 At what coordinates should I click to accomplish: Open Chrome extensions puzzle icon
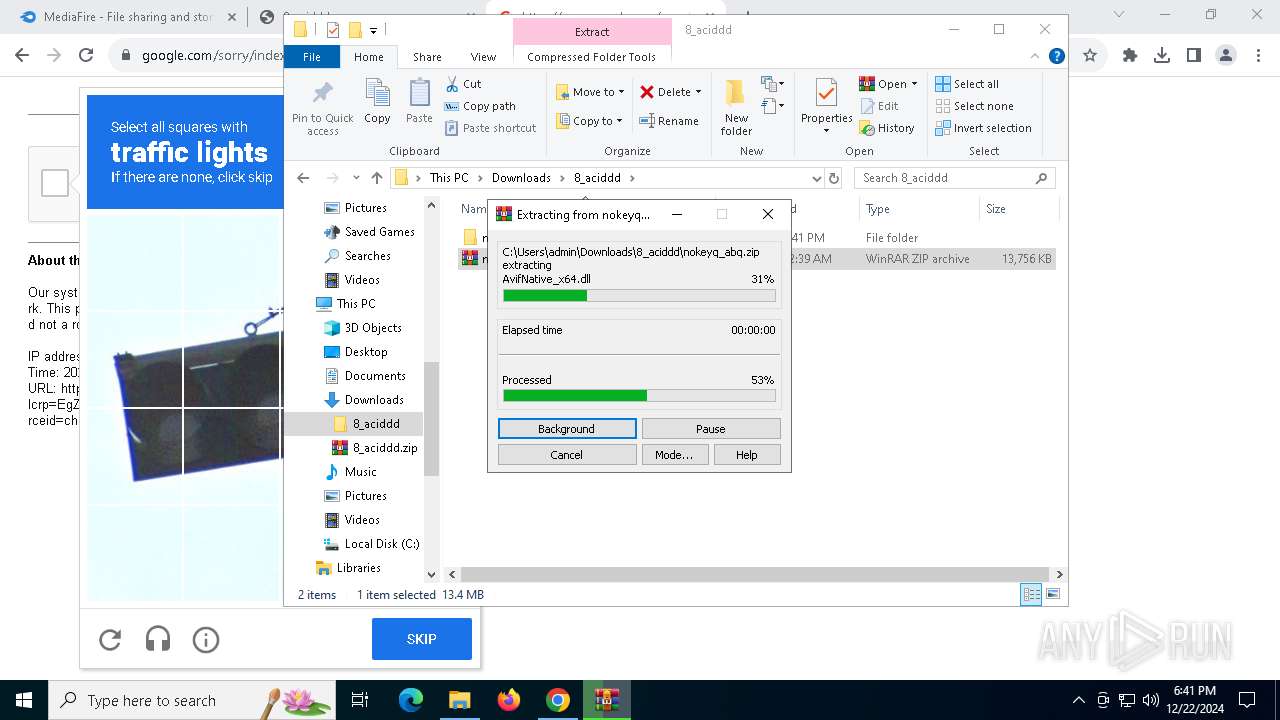(1130, 56)
